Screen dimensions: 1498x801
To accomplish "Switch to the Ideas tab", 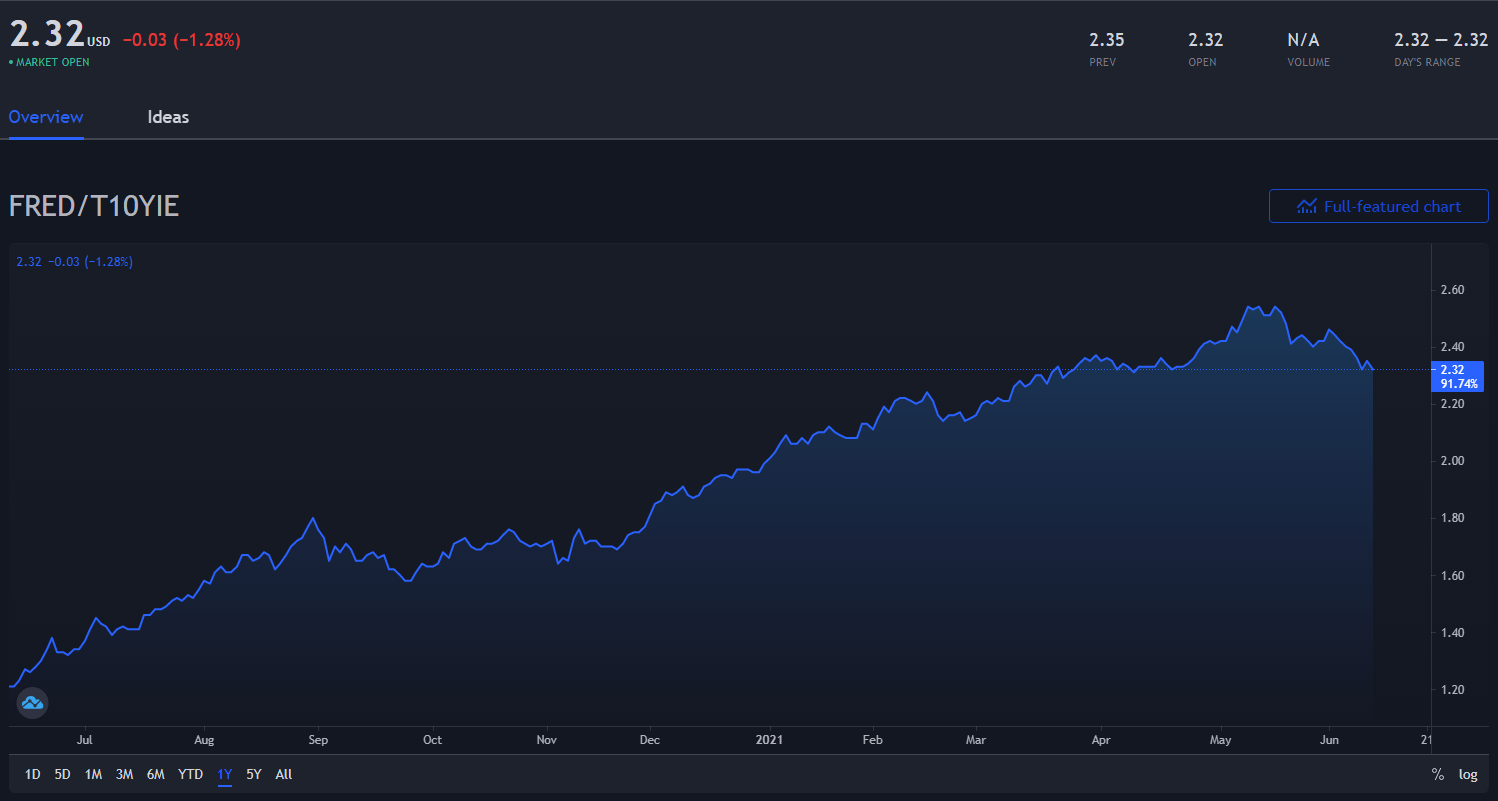I will 168,117.
